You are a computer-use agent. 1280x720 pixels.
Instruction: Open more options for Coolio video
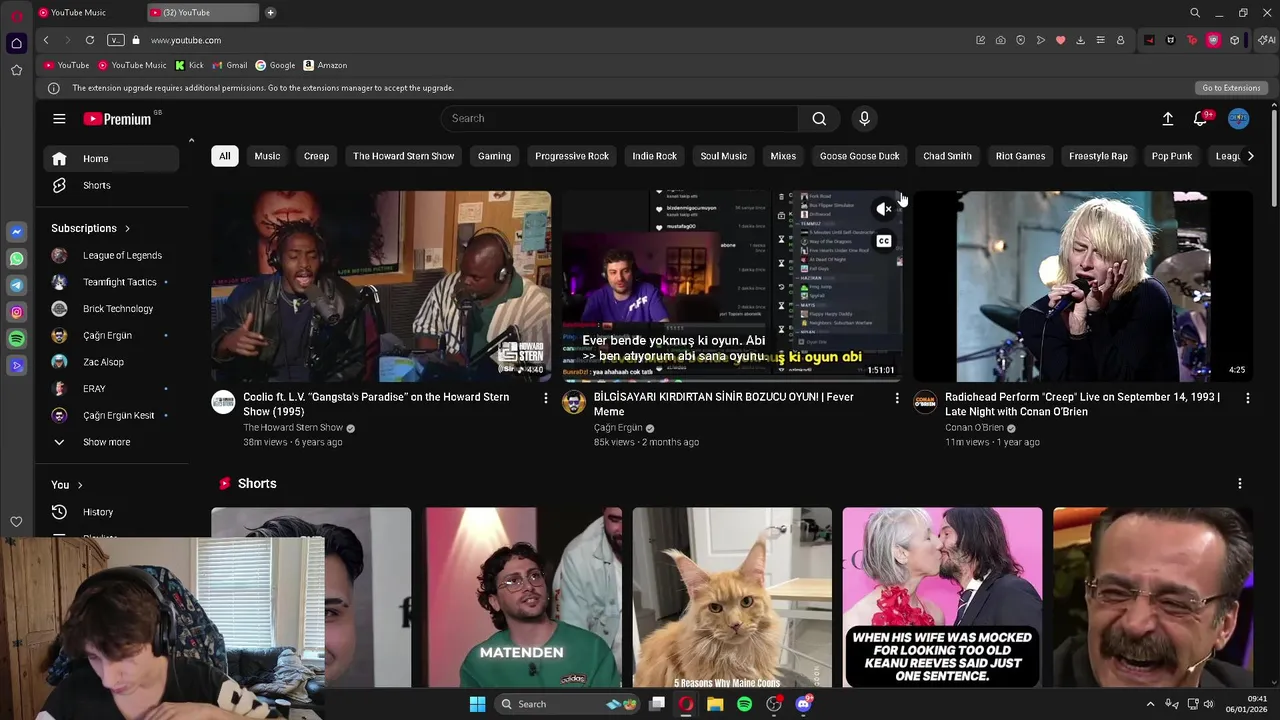[545, 398]
